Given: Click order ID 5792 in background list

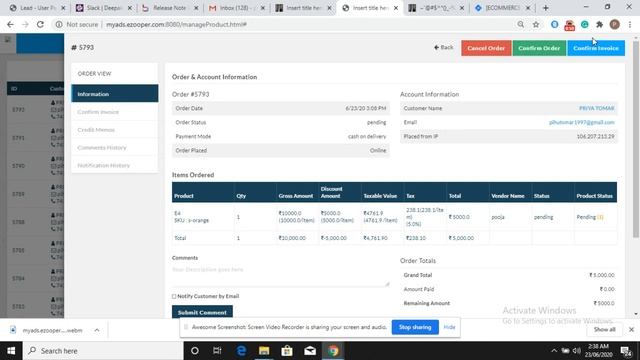Looking at the screenshot, I should pos(18,109).
